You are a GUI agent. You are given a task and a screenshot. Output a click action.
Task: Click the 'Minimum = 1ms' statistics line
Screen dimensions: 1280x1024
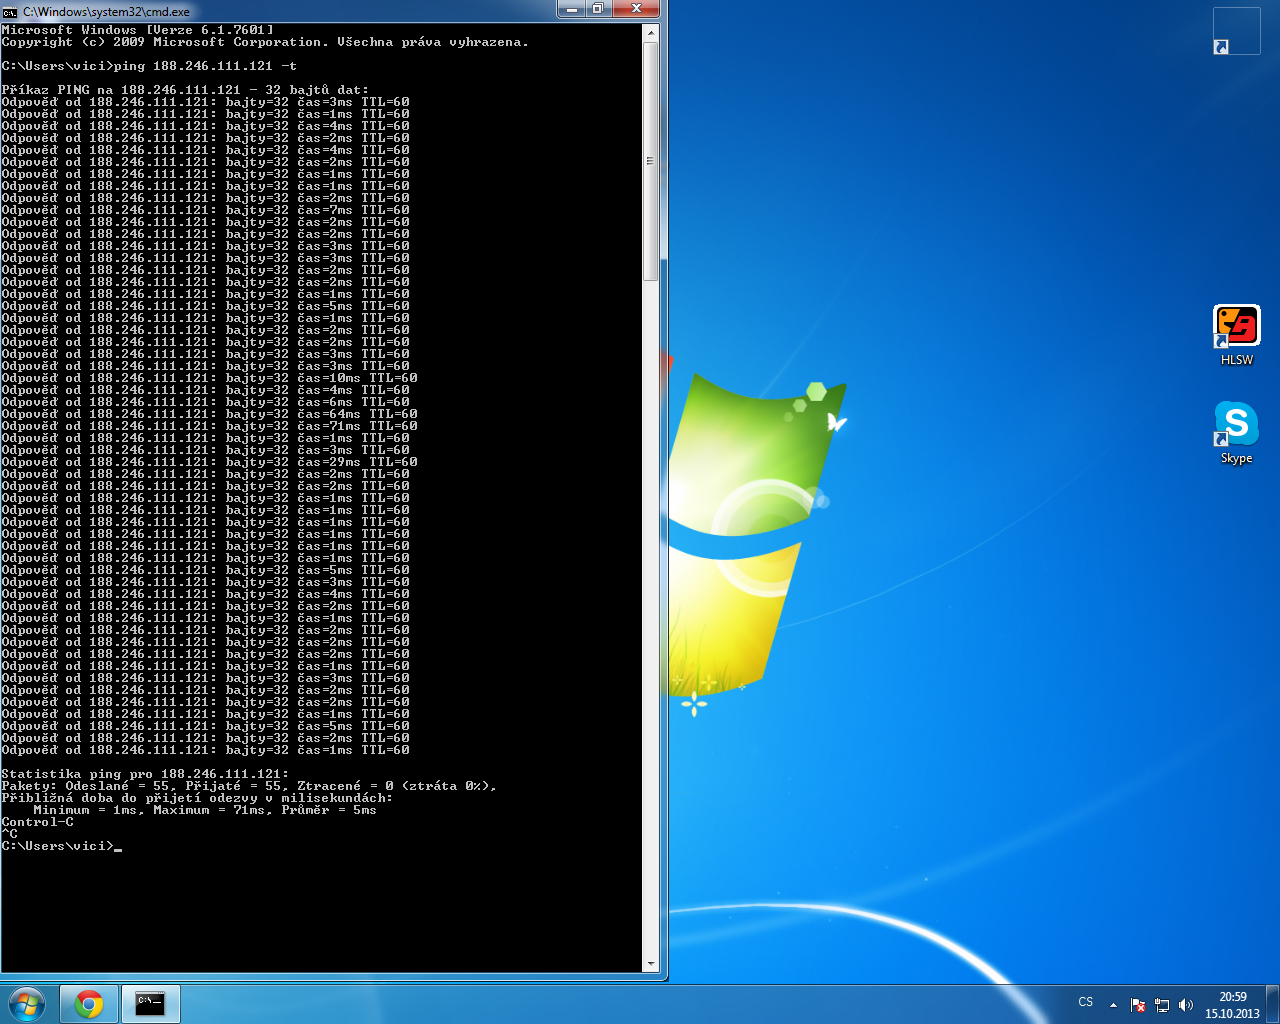pos(205,810)
